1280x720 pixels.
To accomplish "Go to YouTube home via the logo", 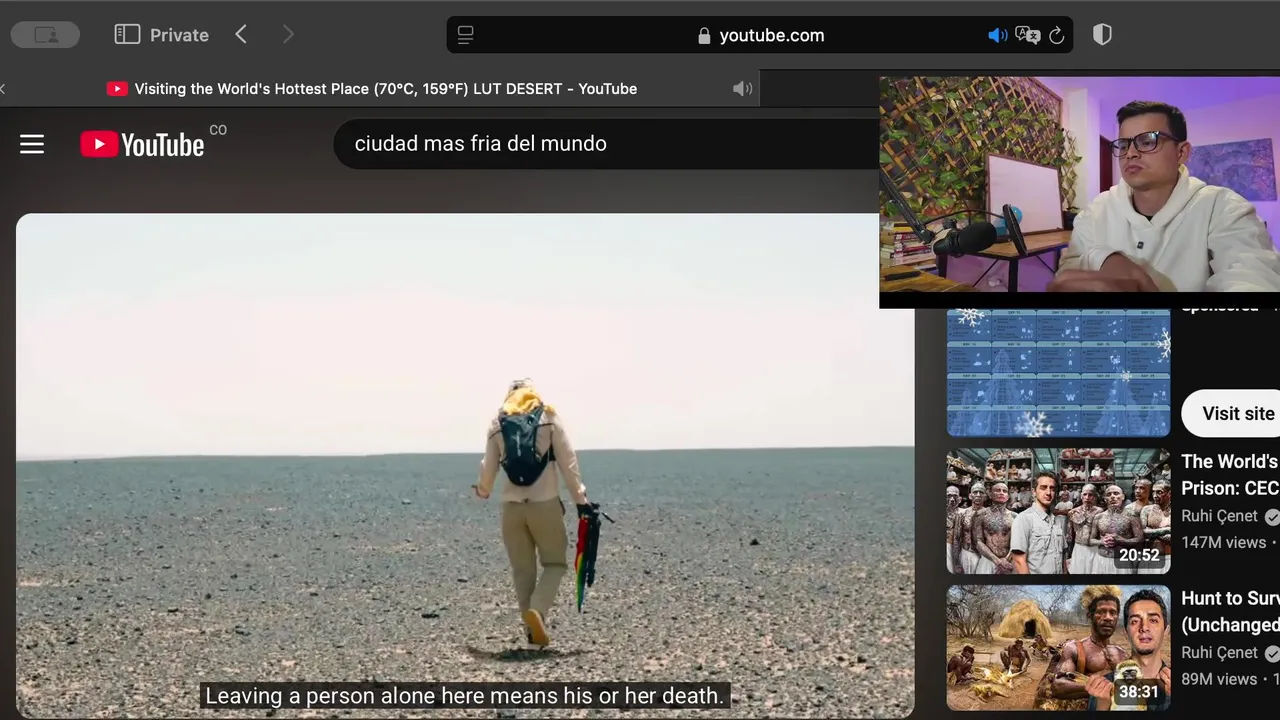I will 142,145.
